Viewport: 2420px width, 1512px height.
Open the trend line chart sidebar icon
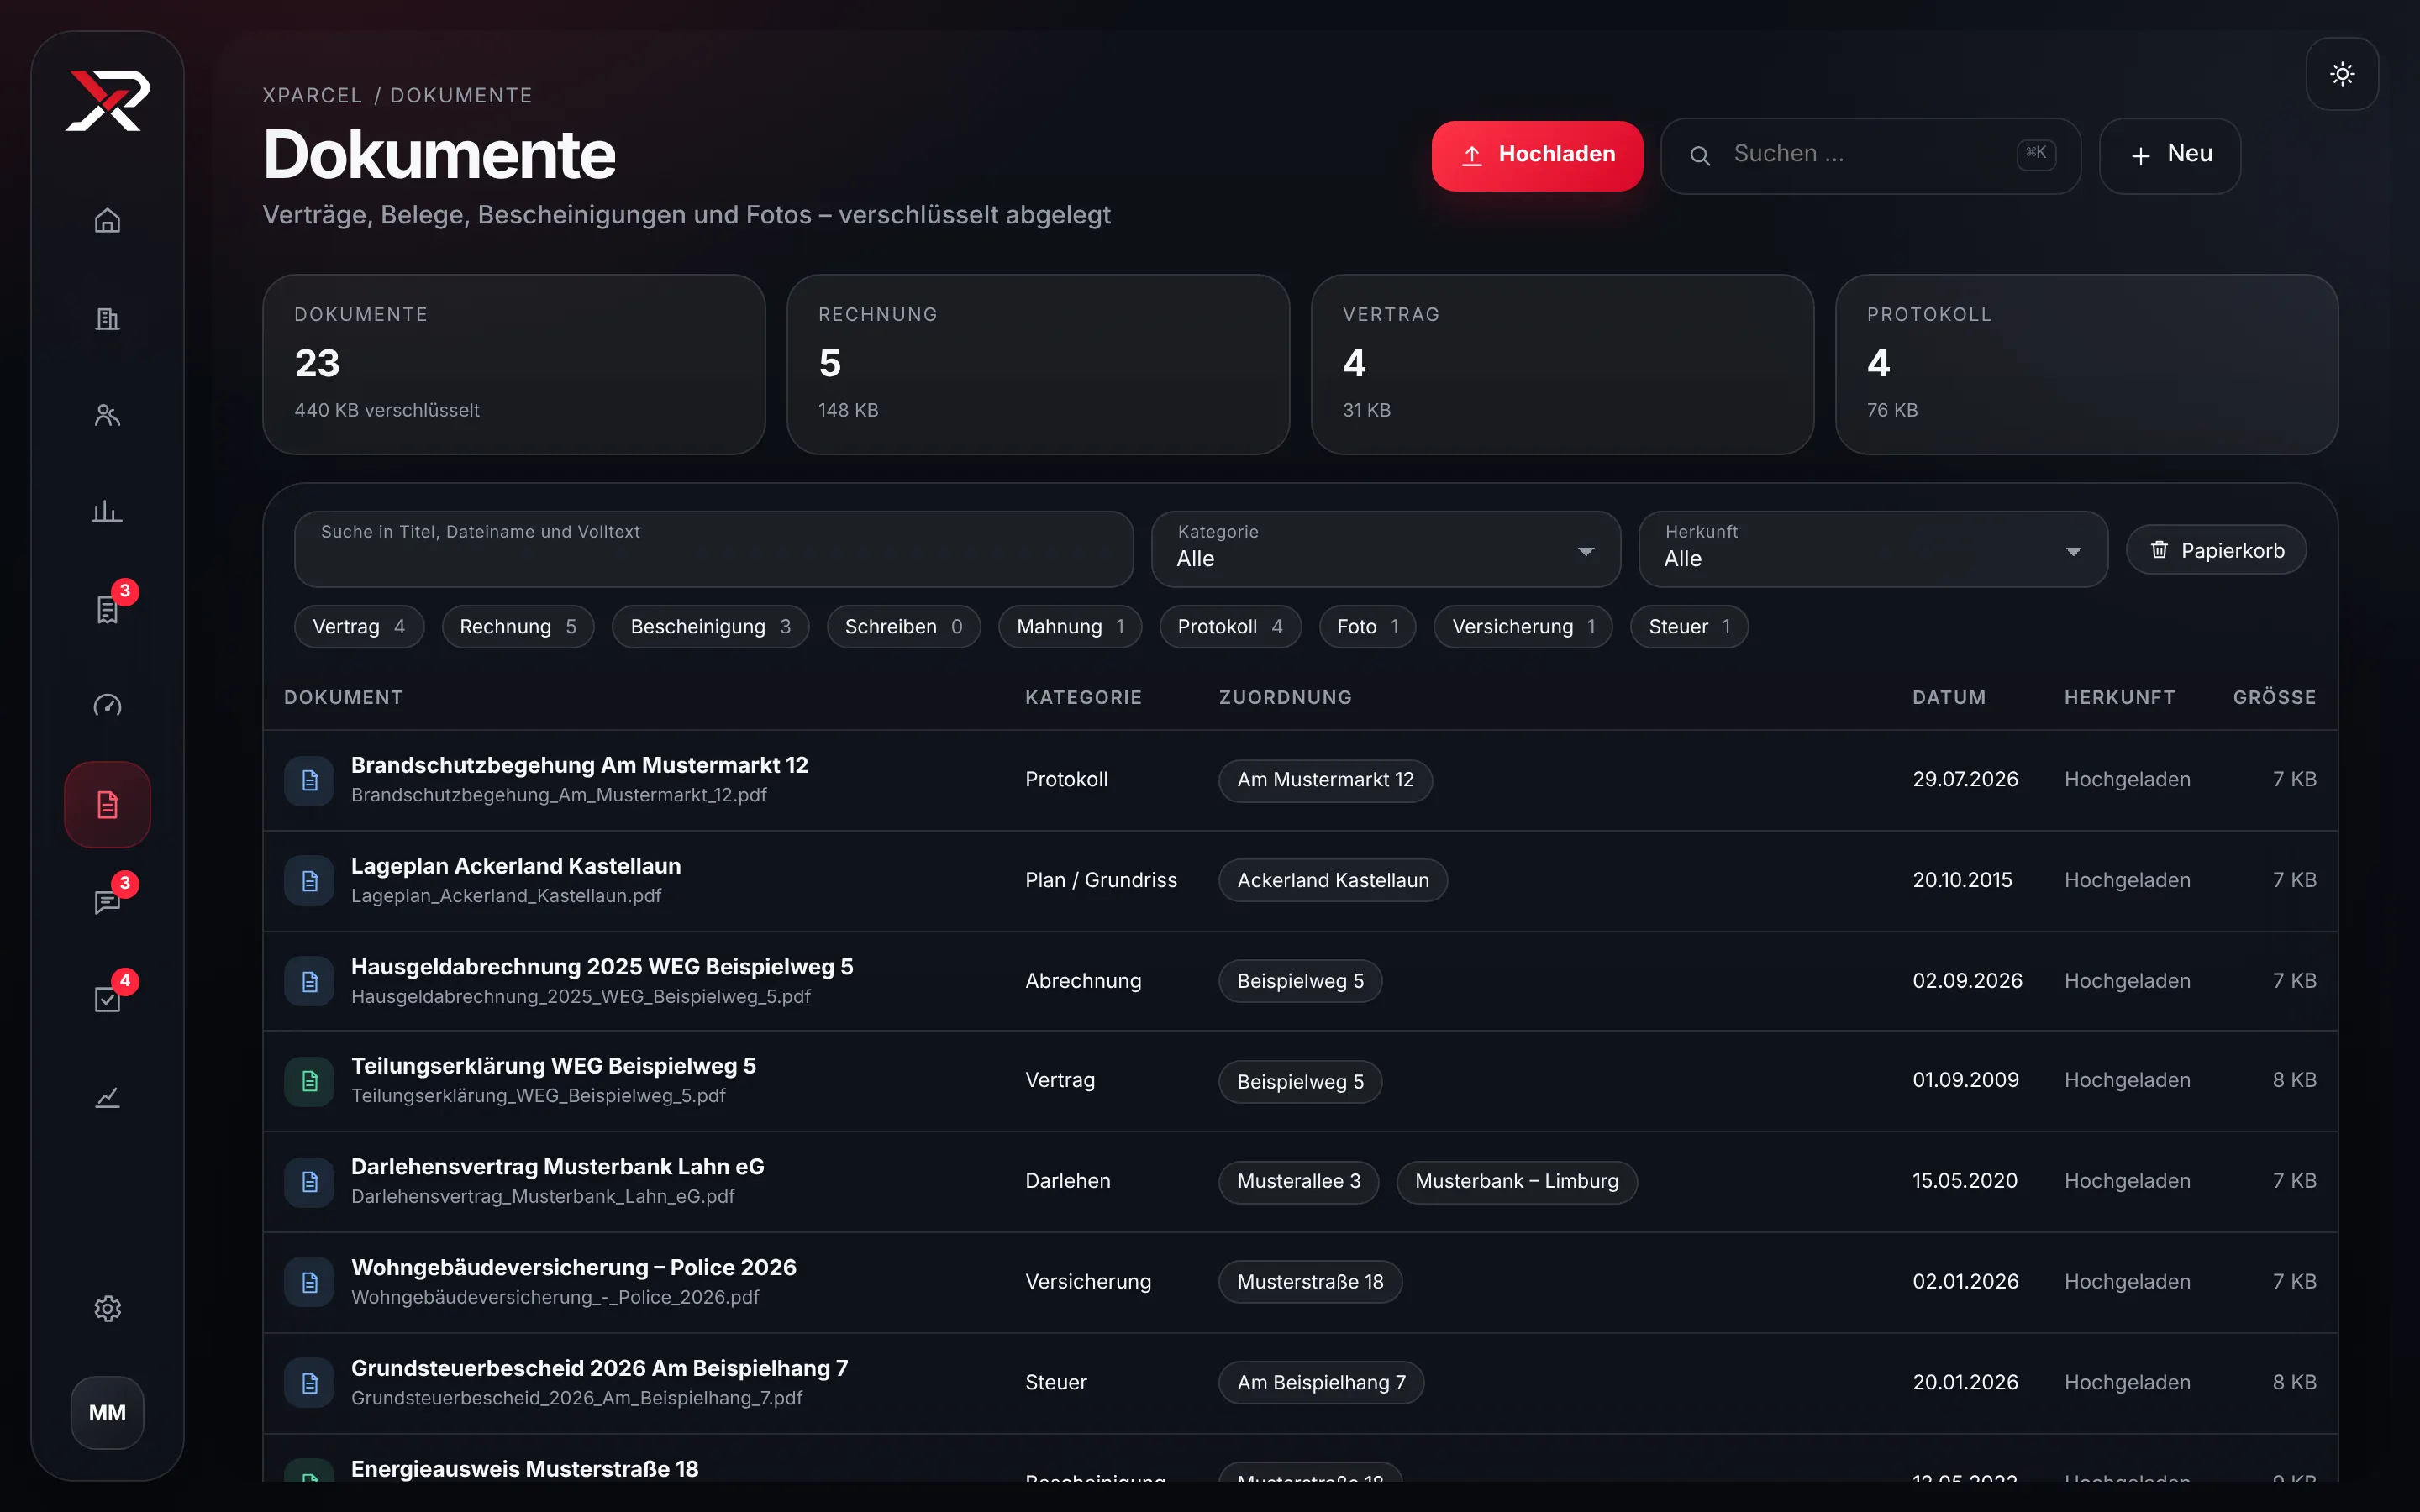107,1097
